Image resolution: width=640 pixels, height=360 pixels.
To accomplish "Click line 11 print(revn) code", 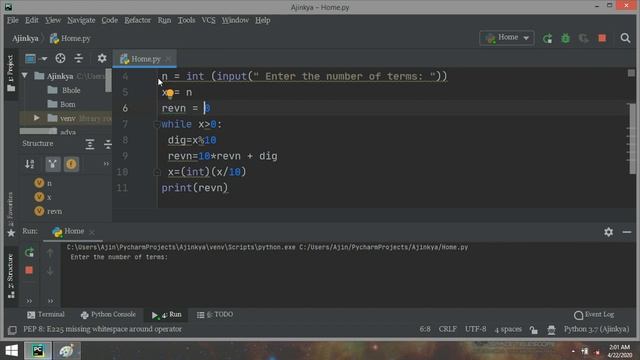I will pos(195,188).
